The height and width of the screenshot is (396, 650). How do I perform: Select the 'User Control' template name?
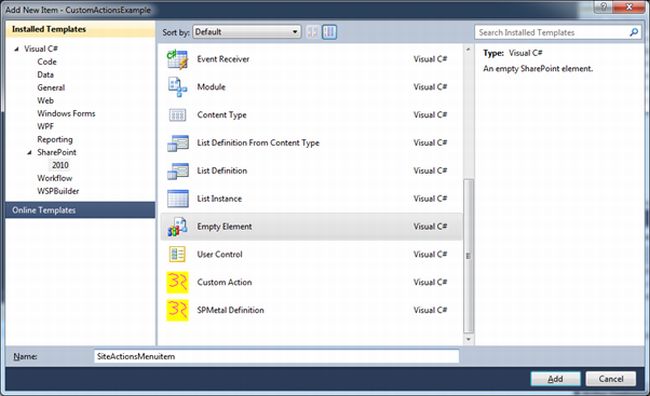coord(220,254)
